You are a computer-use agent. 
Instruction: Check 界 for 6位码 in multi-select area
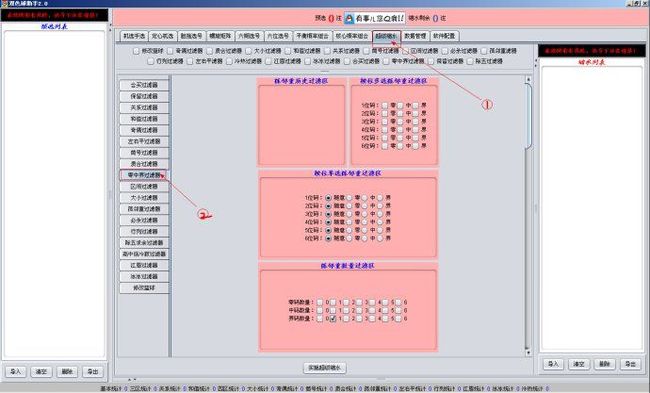pyautogui.click(x=415, y=146)
